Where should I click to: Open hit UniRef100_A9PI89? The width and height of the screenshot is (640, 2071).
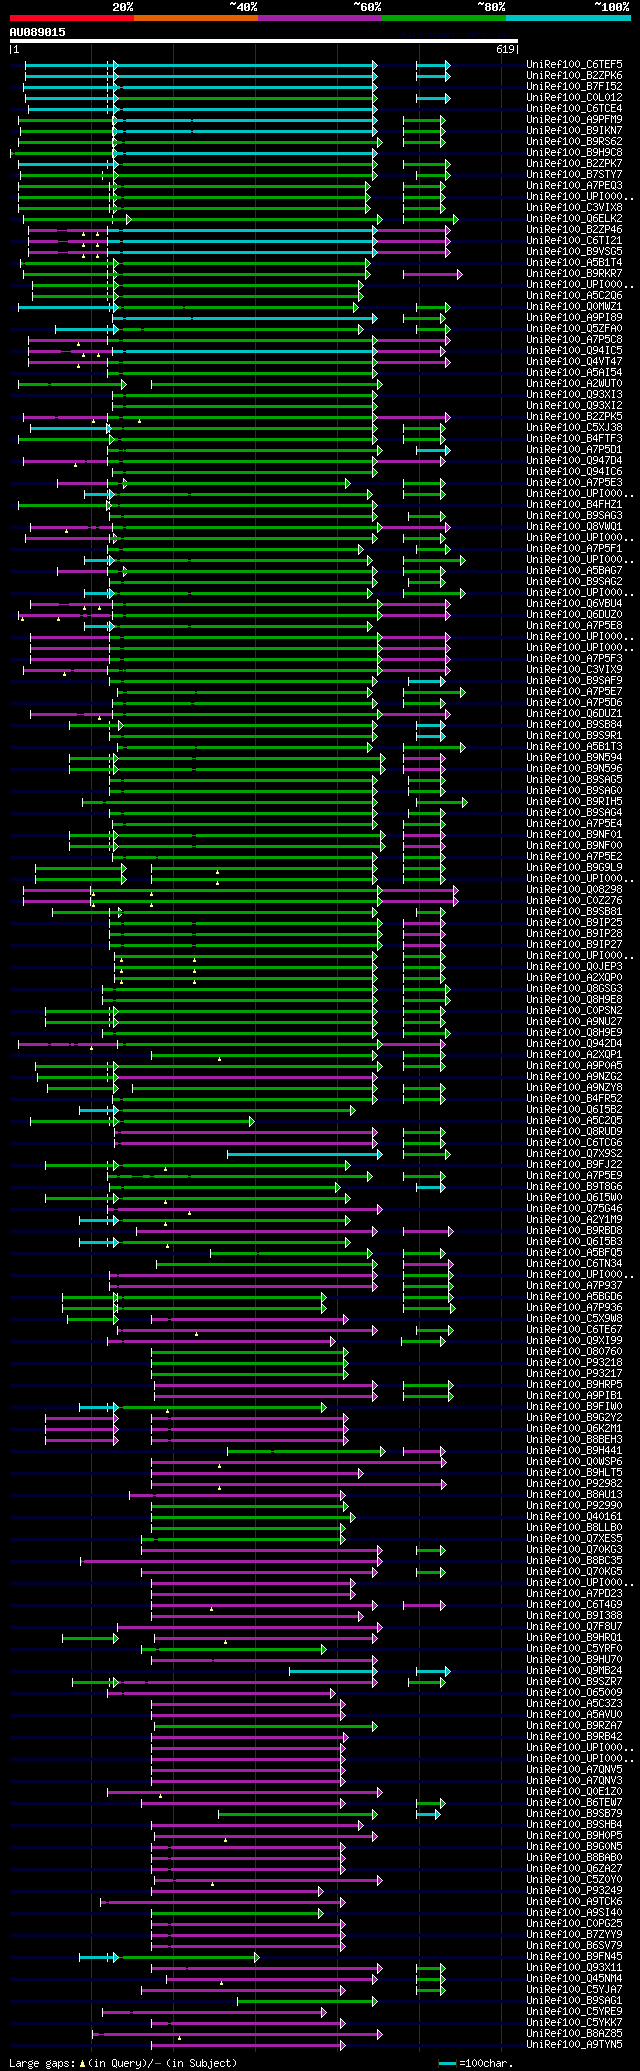tap(574, 317)
